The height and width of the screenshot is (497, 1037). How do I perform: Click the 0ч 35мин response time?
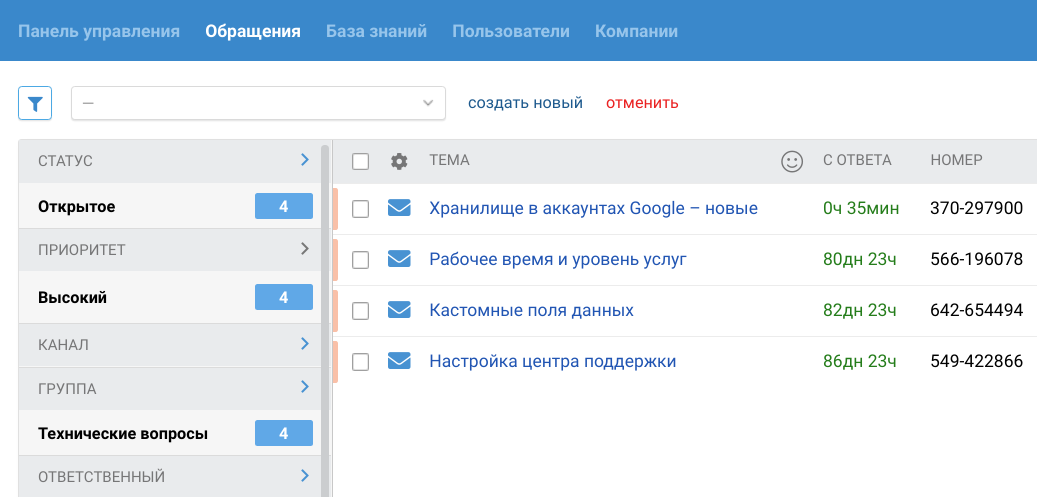click(x=861, y=208)
